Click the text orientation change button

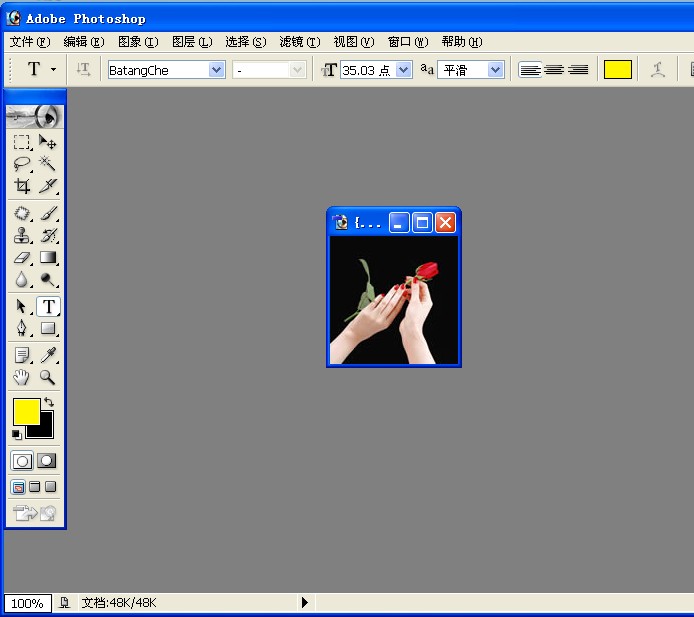84,70
